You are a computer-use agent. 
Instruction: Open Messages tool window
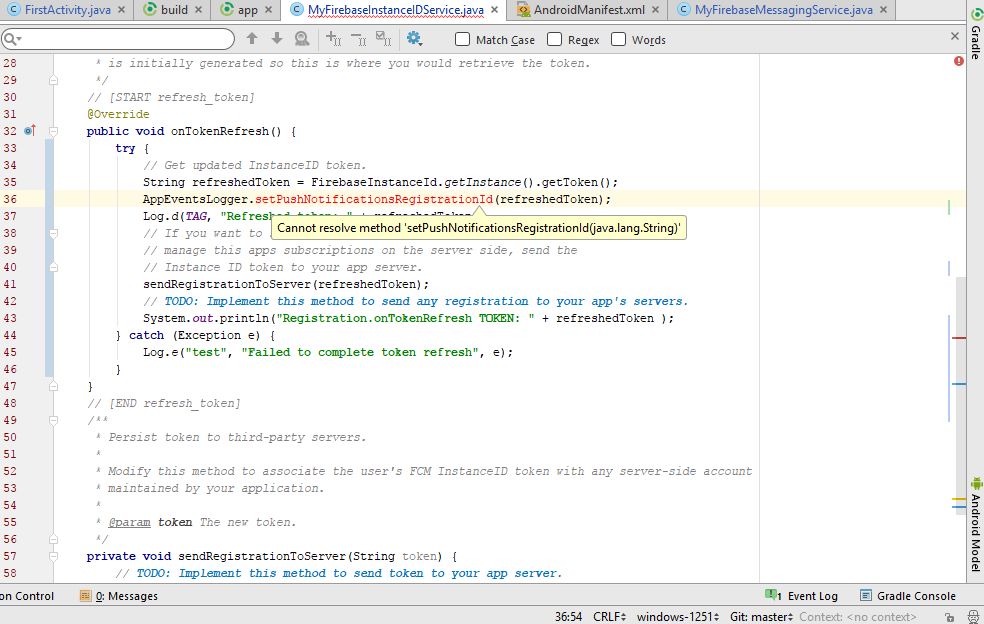[119, 596]
